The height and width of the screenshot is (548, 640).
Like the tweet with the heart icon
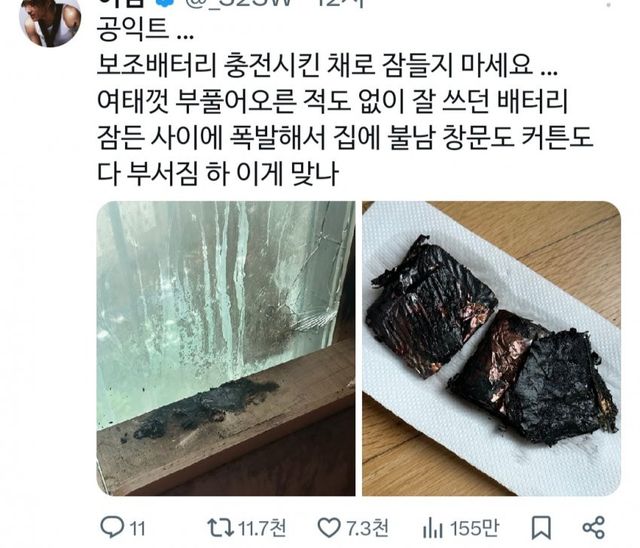pos(329,528)
